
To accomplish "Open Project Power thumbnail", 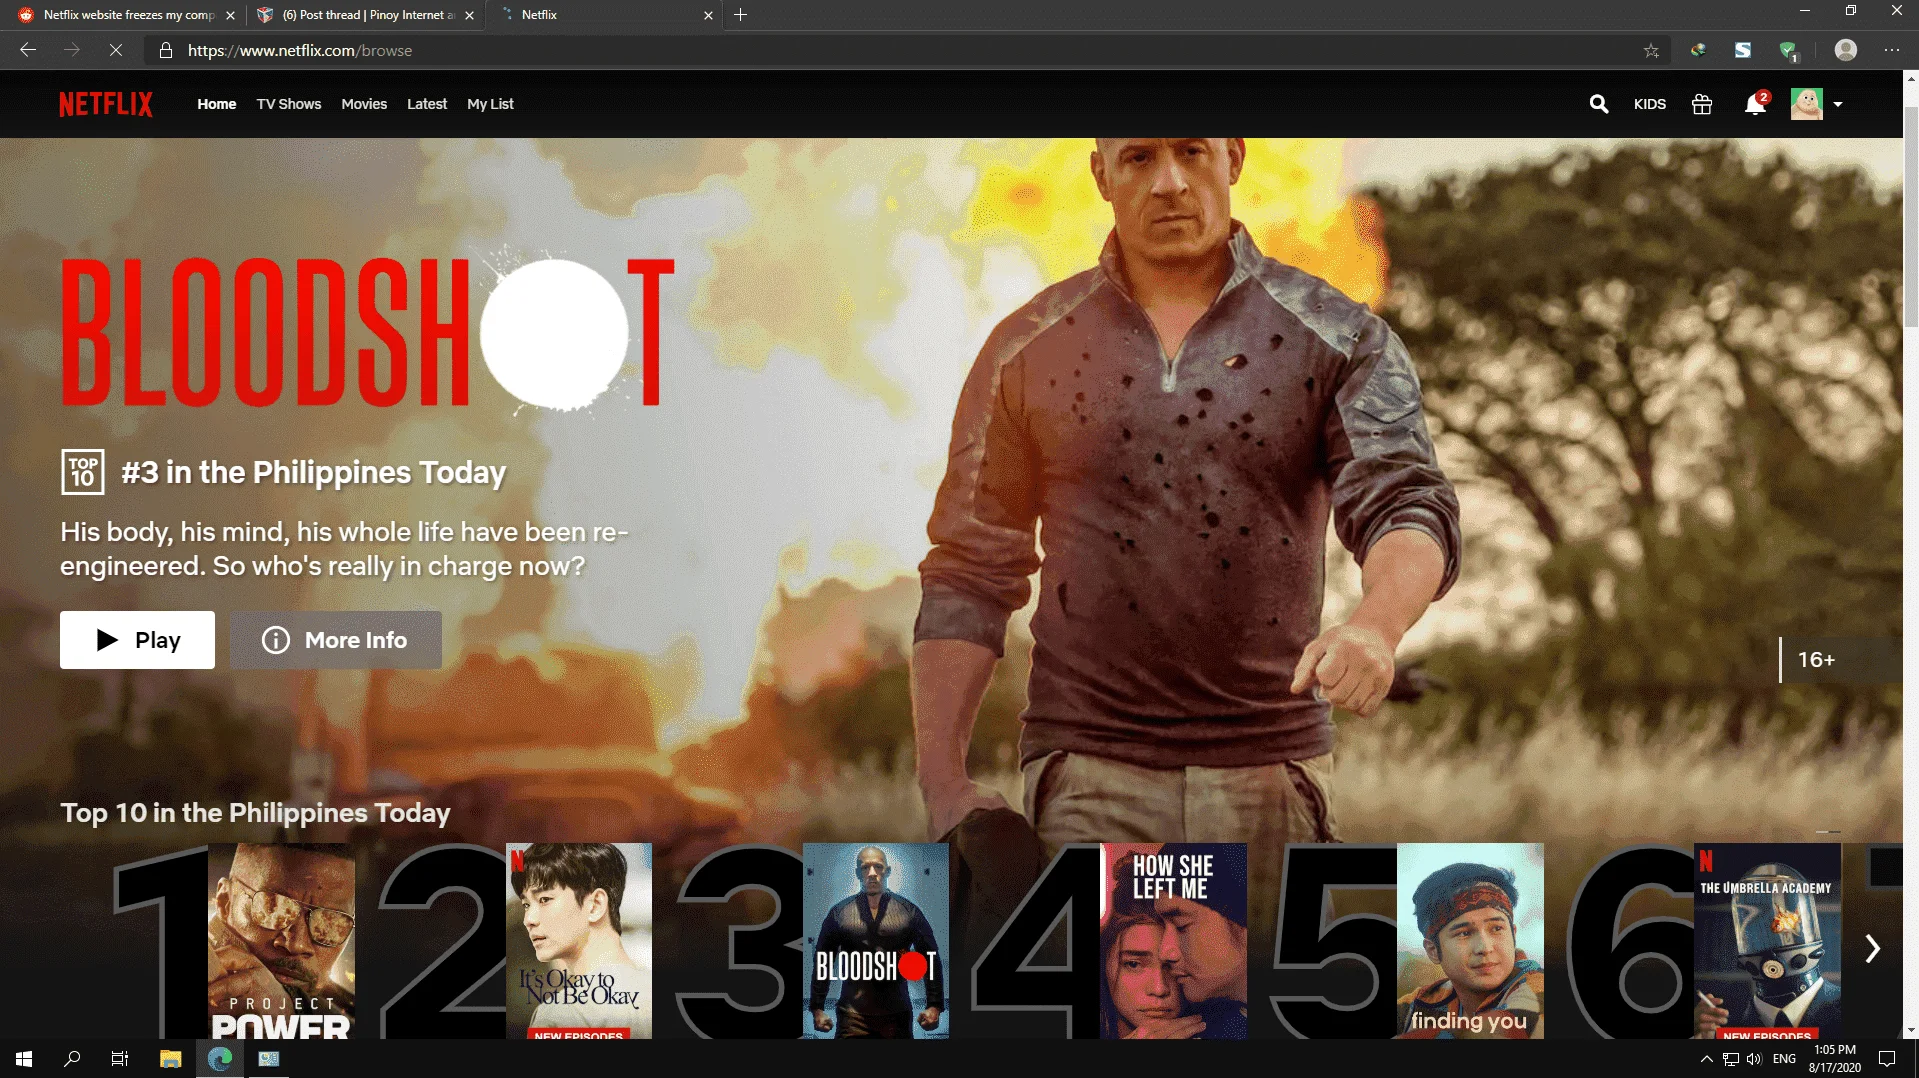I will [x=281, y=941].
